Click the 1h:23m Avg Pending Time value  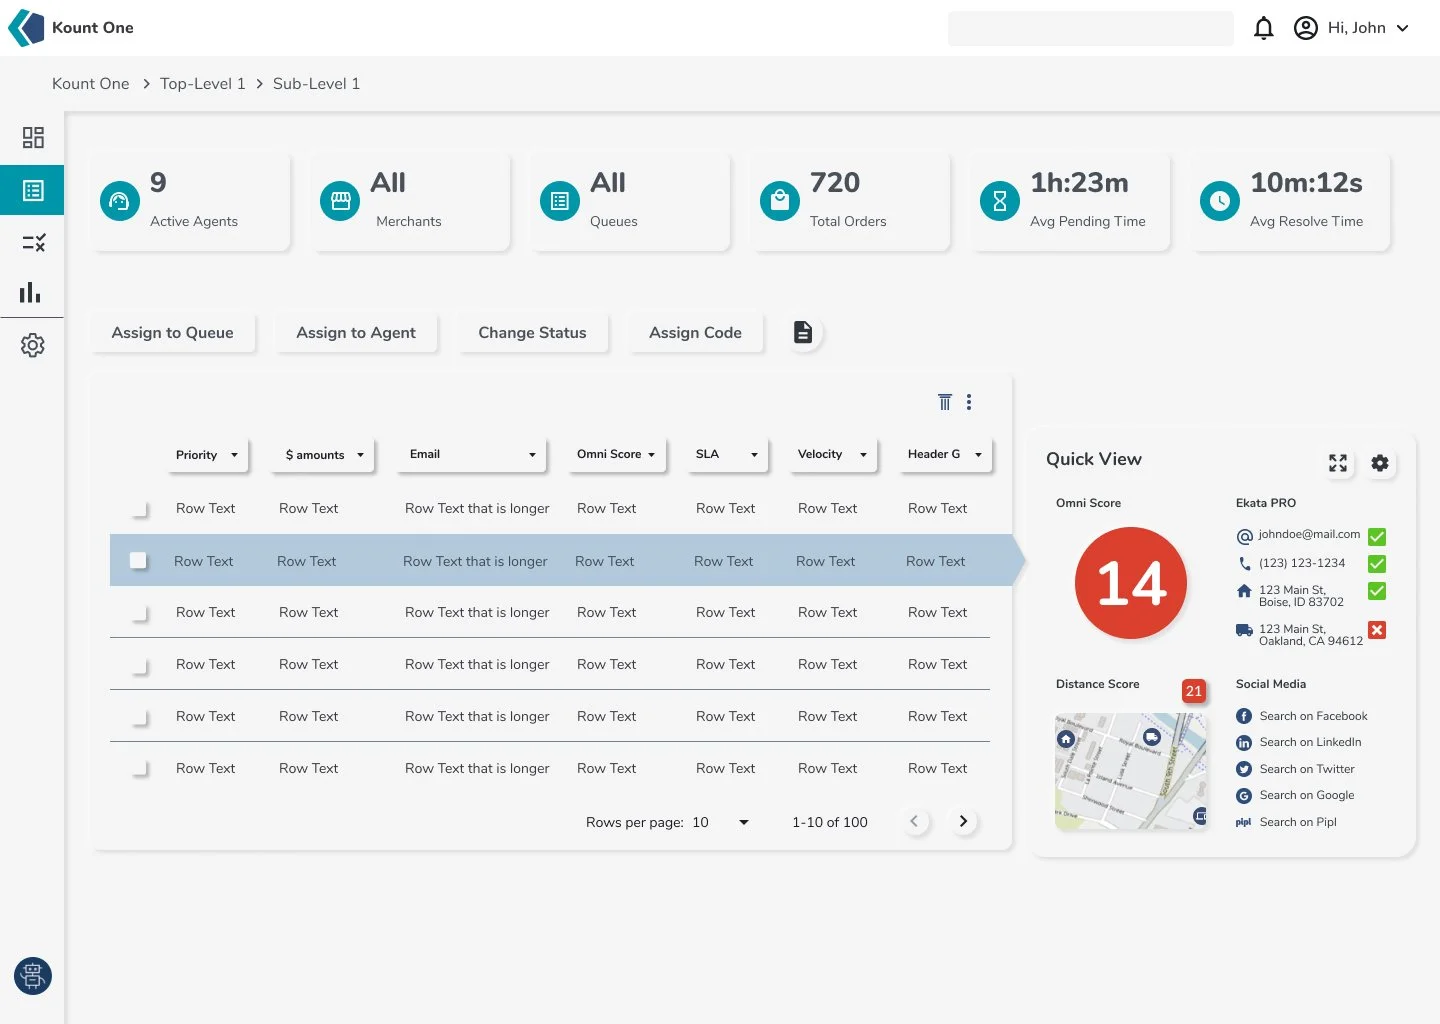click(1079, 183)
